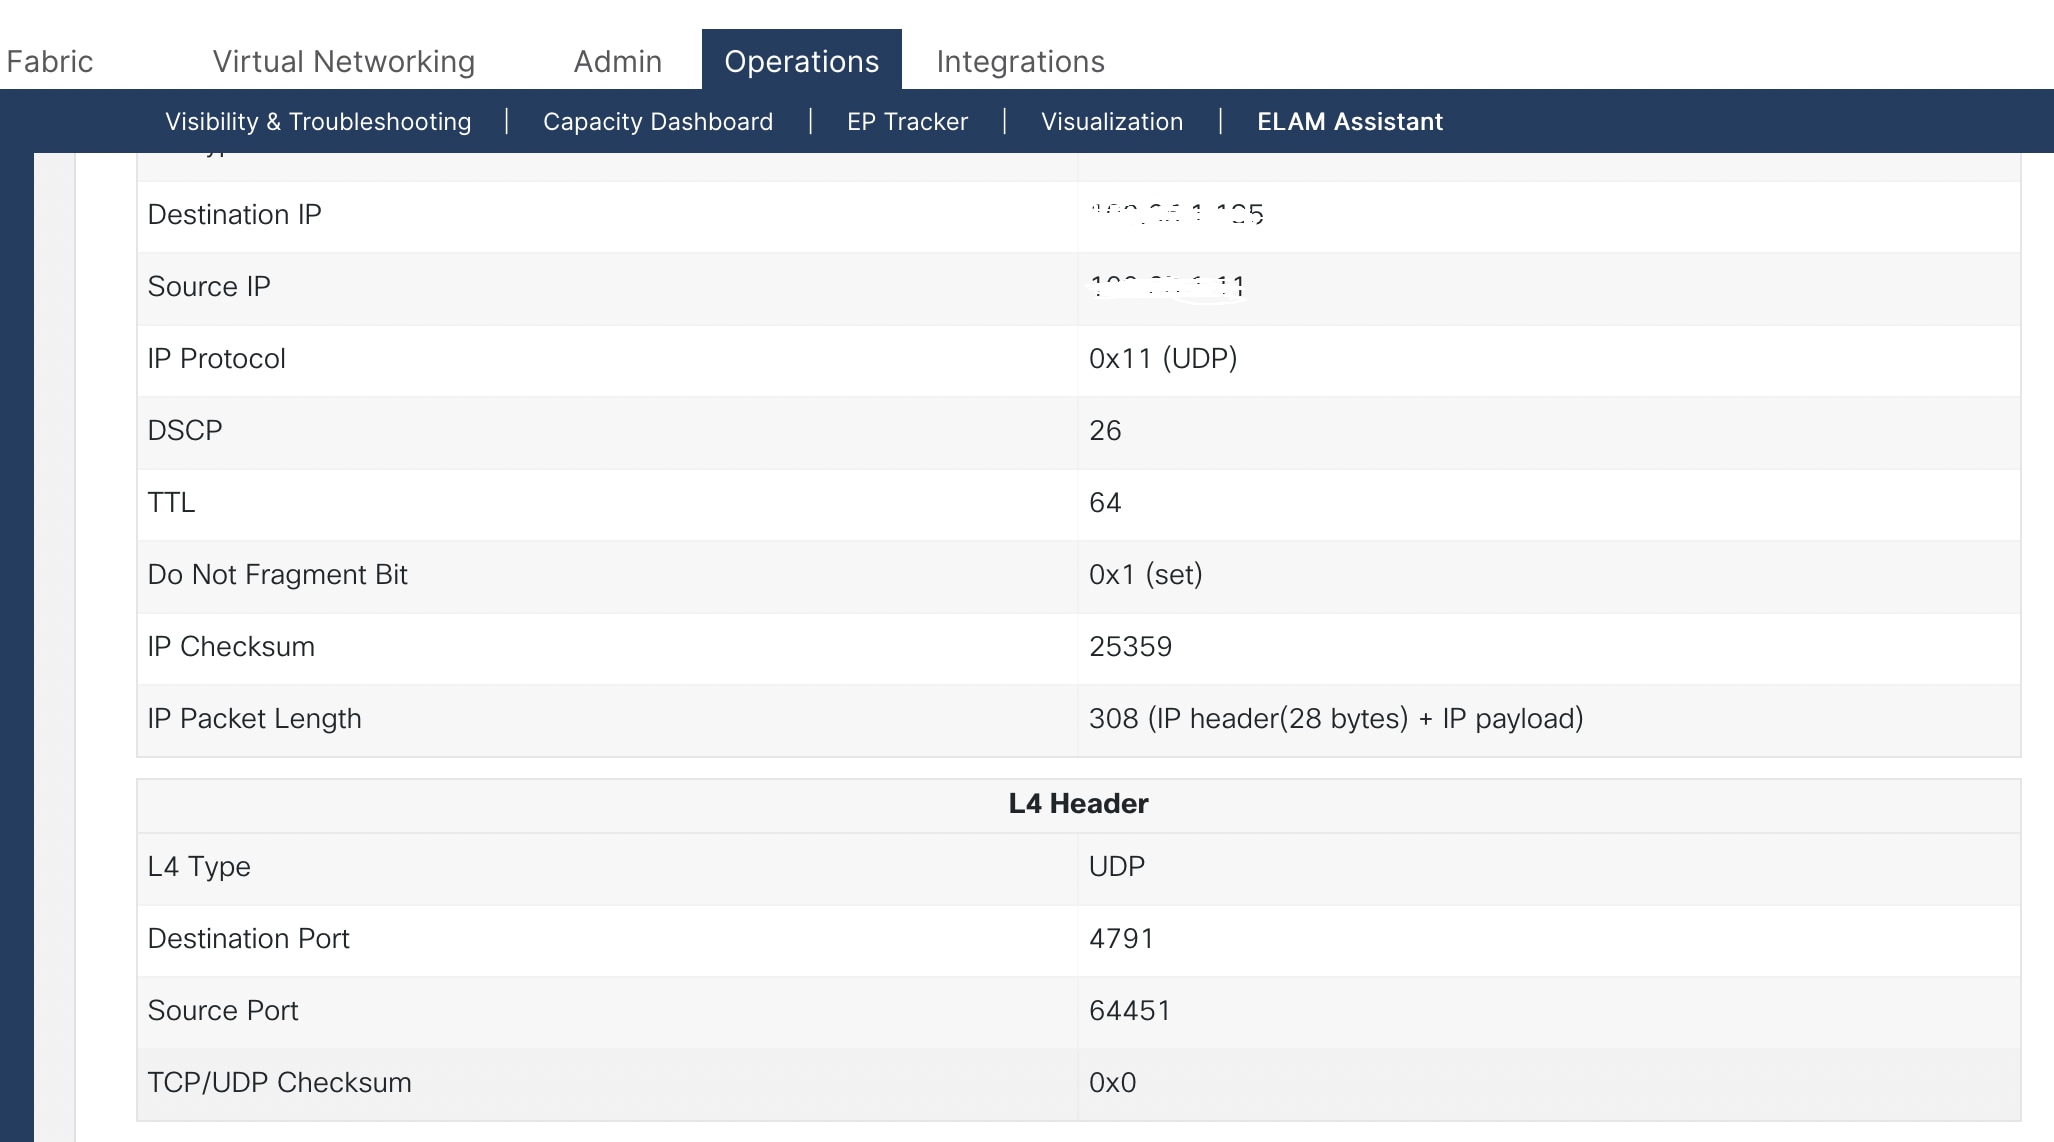Click the Source IP value

pos(1165,286)
